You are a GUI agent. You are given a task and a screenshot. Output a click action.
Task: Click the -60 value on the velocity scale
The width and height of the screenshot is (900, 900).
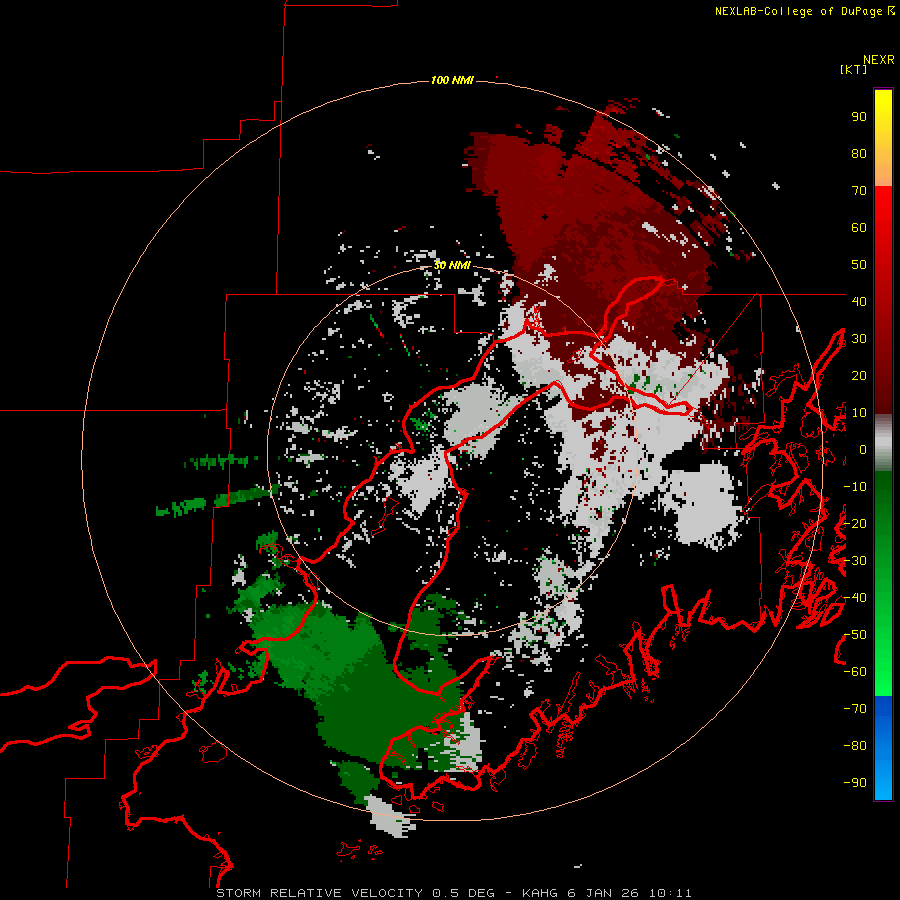[x=855, y=672]
